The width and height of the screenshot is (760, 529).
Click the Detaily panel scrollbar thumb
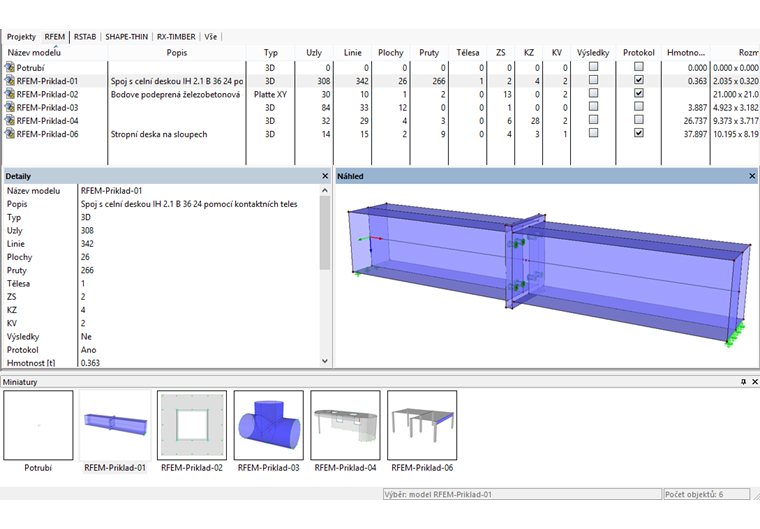click(x=325, y=233)
